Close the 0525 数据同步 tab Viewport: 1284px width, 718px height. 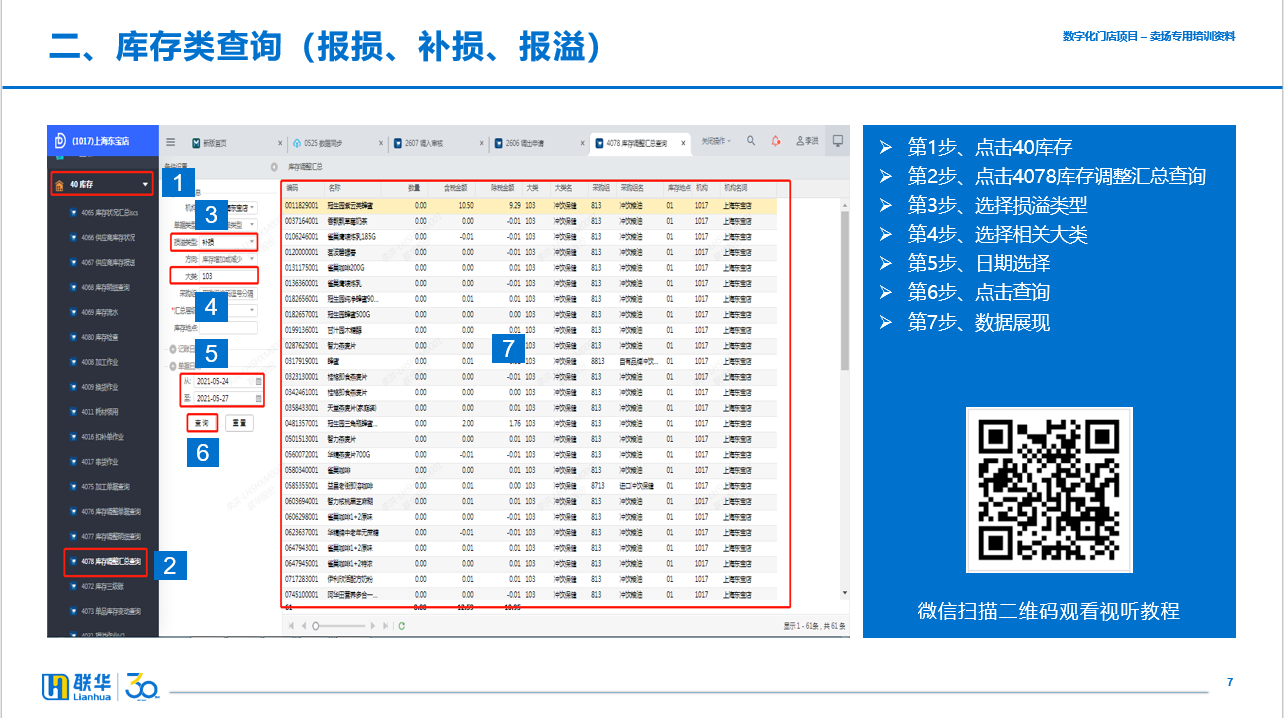point(381,144)
